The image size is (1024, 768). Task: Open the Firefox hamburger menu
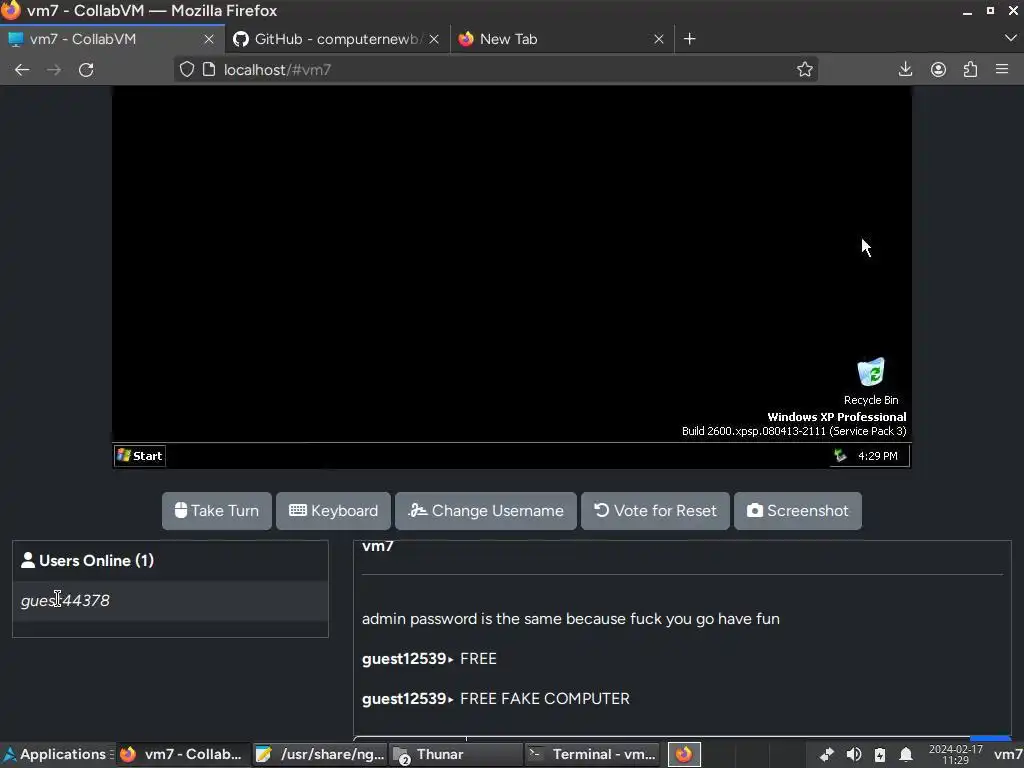1002,69
